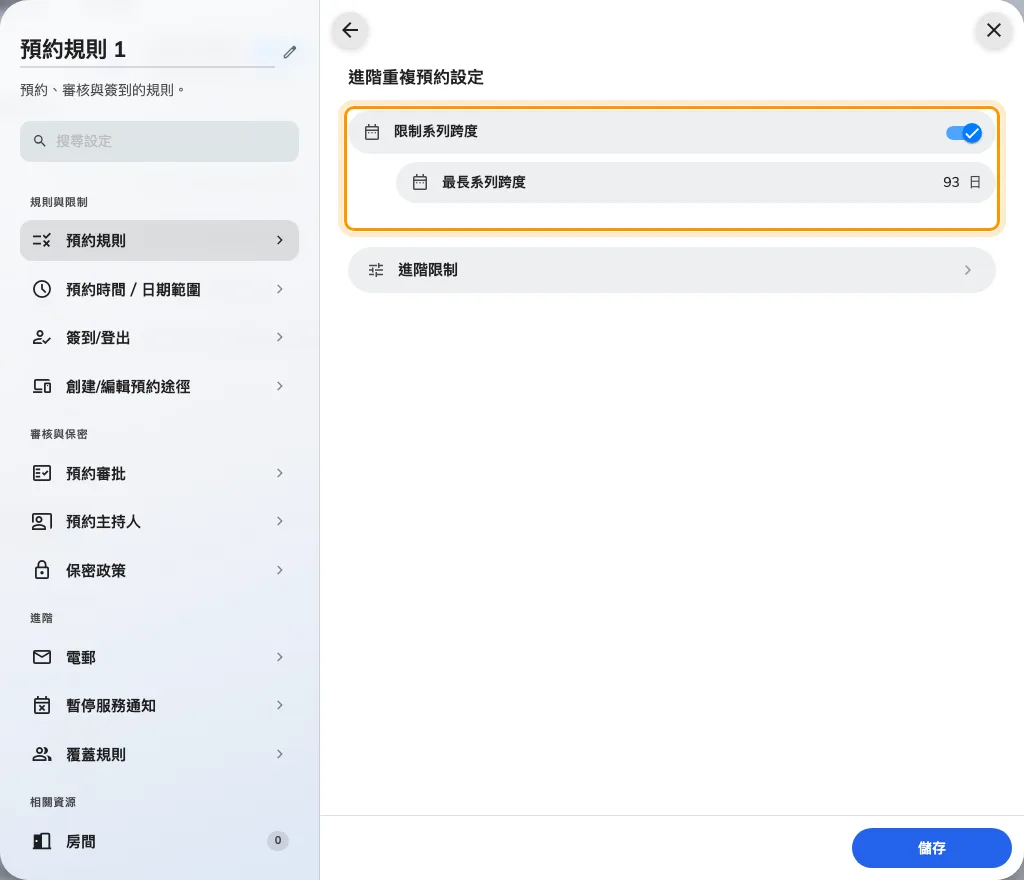
Task: Click the 預約規則 checklist icon
Action: (42, 240)
